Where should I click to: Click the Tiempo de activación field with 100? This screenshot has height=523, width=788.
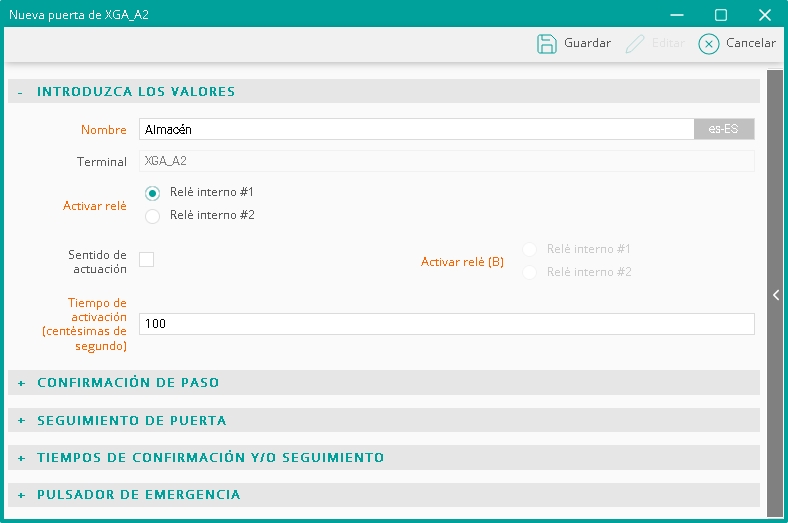(447, 324)
